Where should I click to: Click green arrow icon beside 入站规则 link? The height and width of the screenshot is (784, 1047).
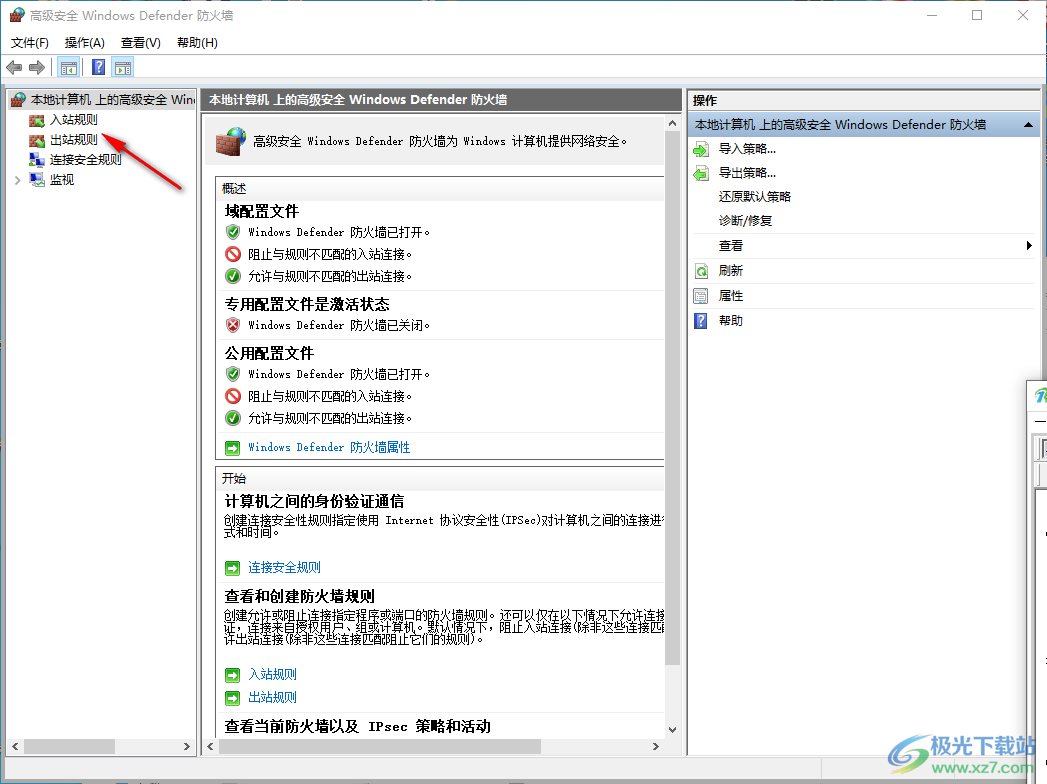click(232, 675)
